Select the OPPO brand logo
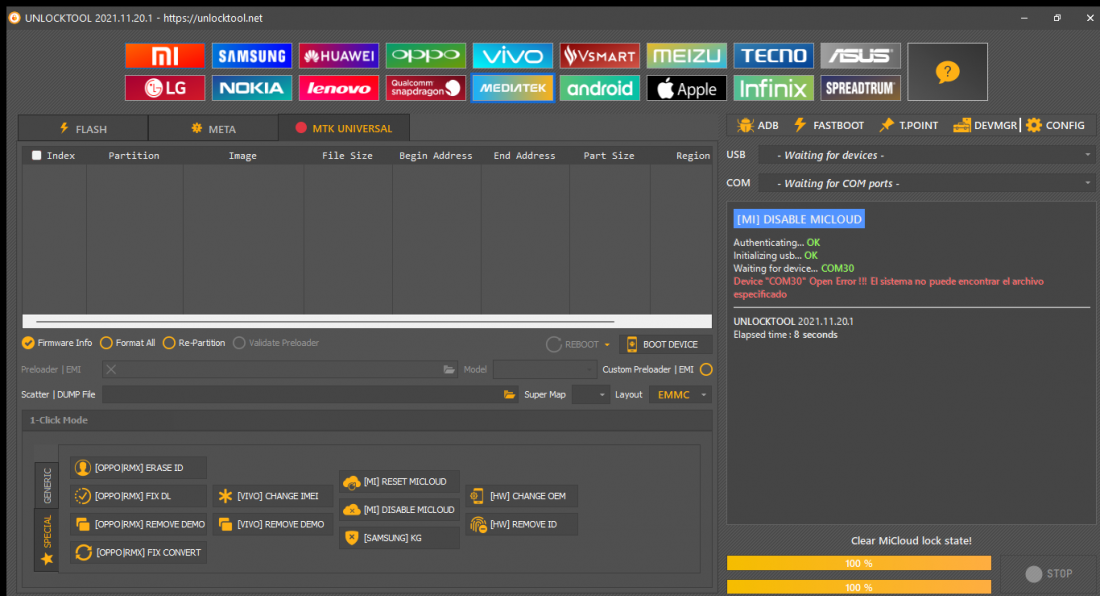1100x596 pixels. [x=426, y=55]
